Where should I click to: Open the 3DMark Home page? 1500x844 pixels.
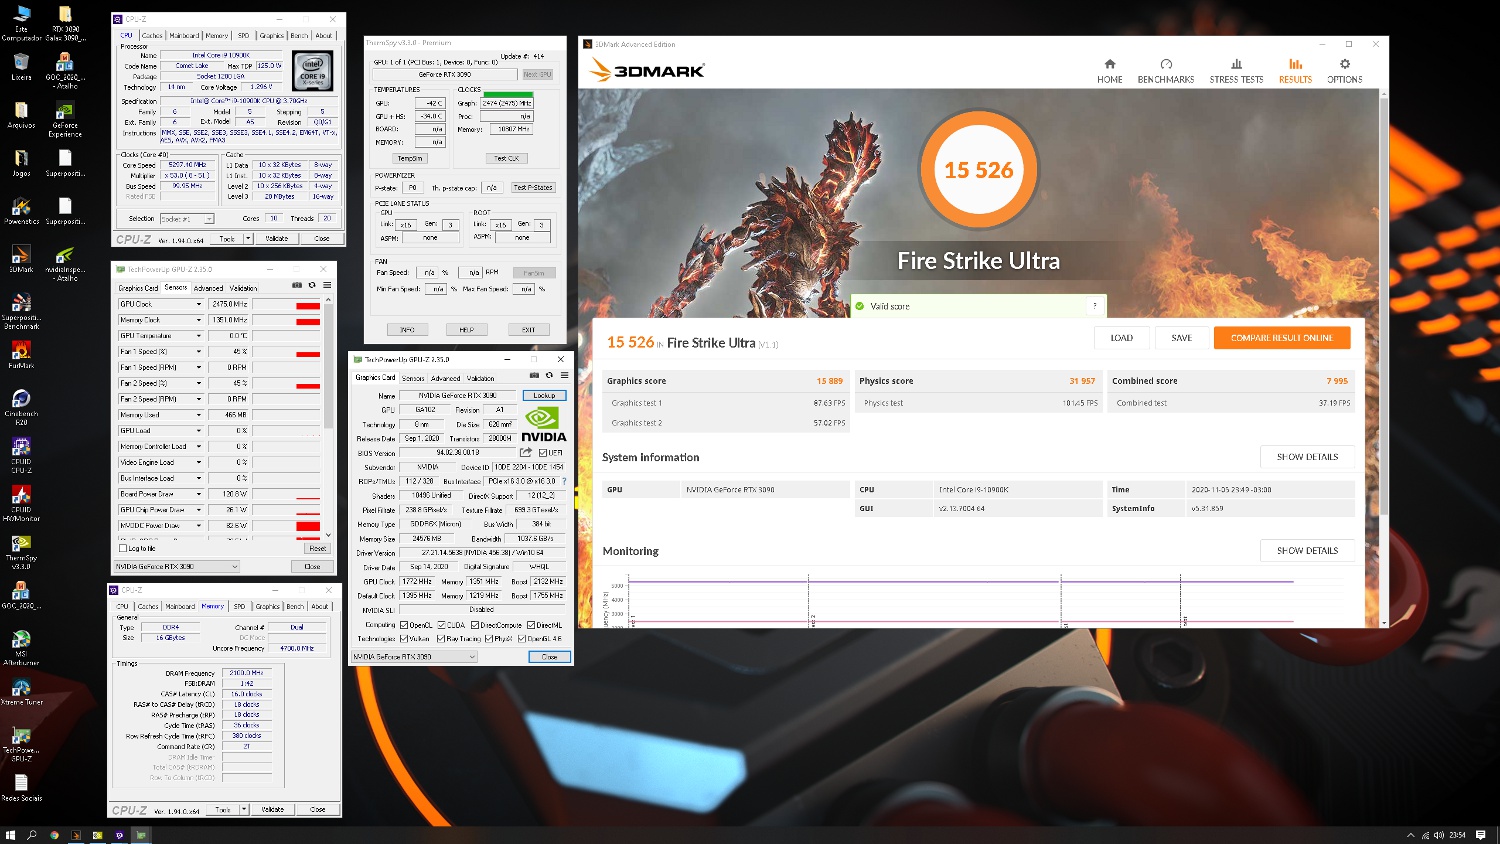(x=1109, y=71)
